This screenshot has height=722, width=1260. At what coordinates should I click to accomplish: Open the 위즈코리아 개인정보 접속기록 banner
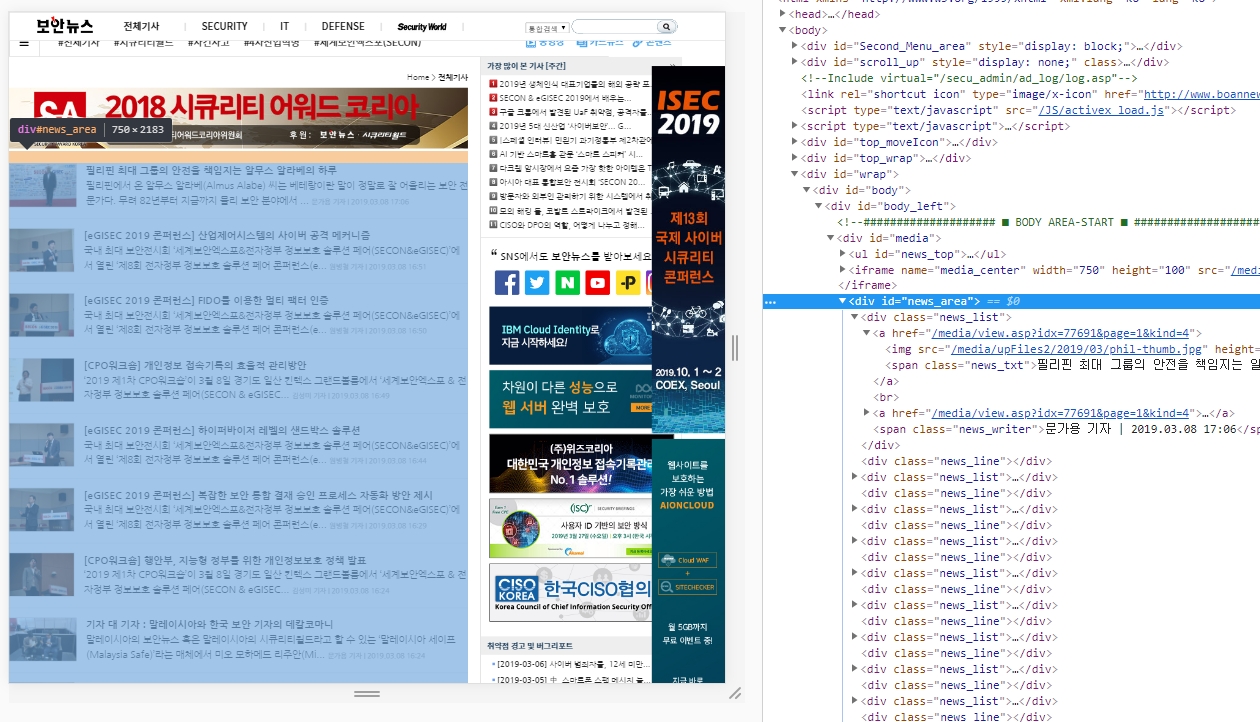[x=570, y=463]
